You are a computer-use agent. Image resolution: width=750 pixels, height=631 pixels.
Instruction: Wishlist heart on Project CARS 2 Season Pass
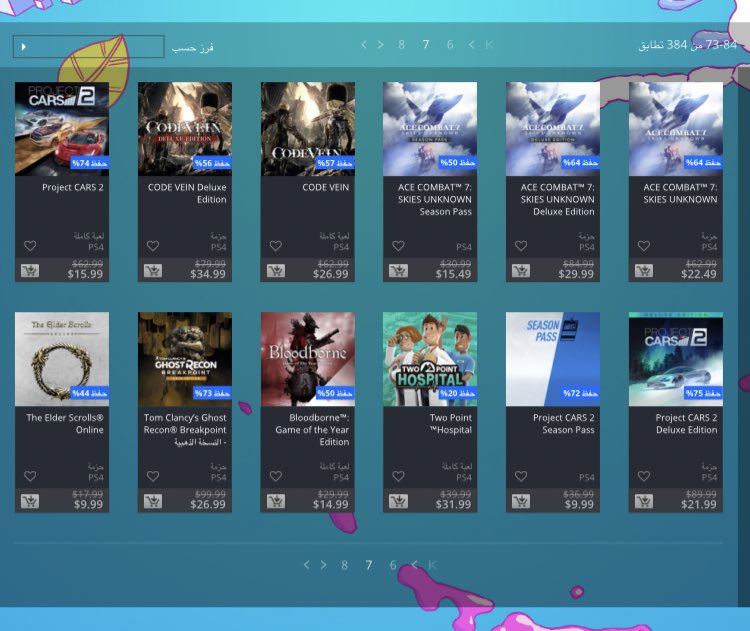point(521,476)
